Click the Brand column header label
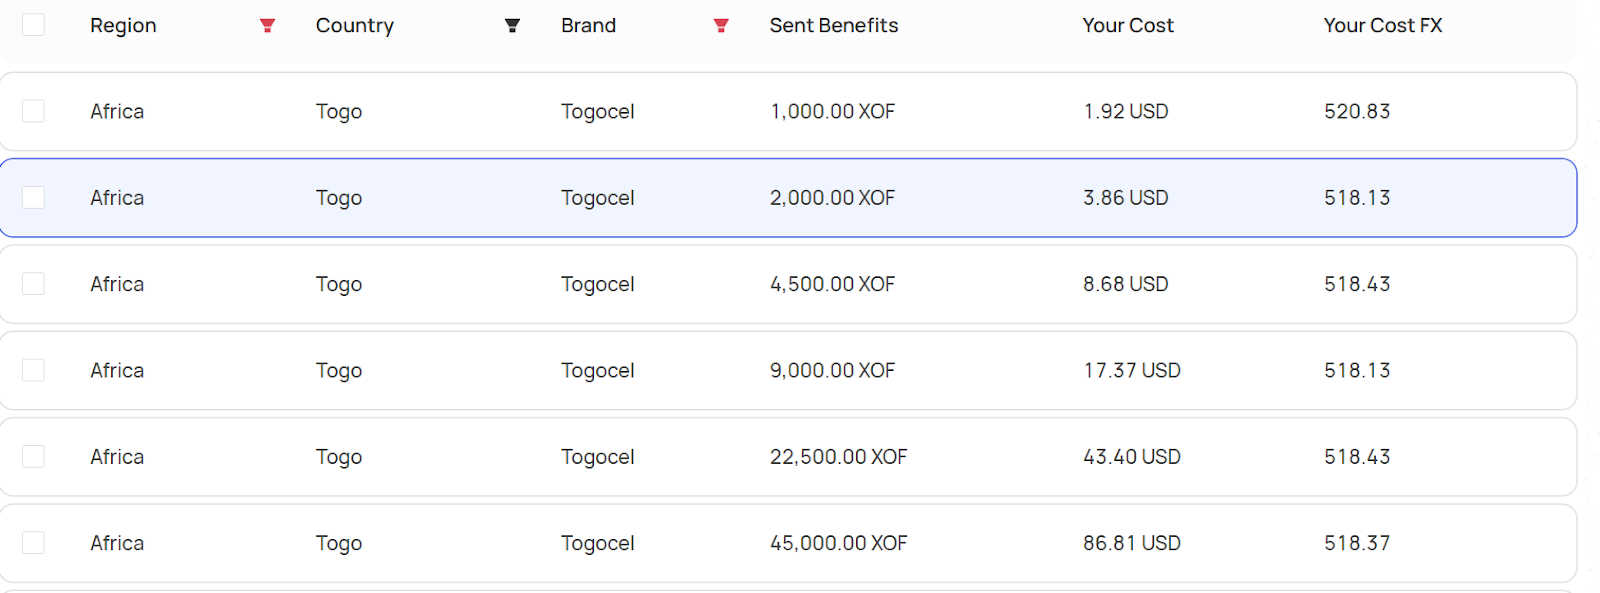1600x593 pixels. (x=588, y=26)
